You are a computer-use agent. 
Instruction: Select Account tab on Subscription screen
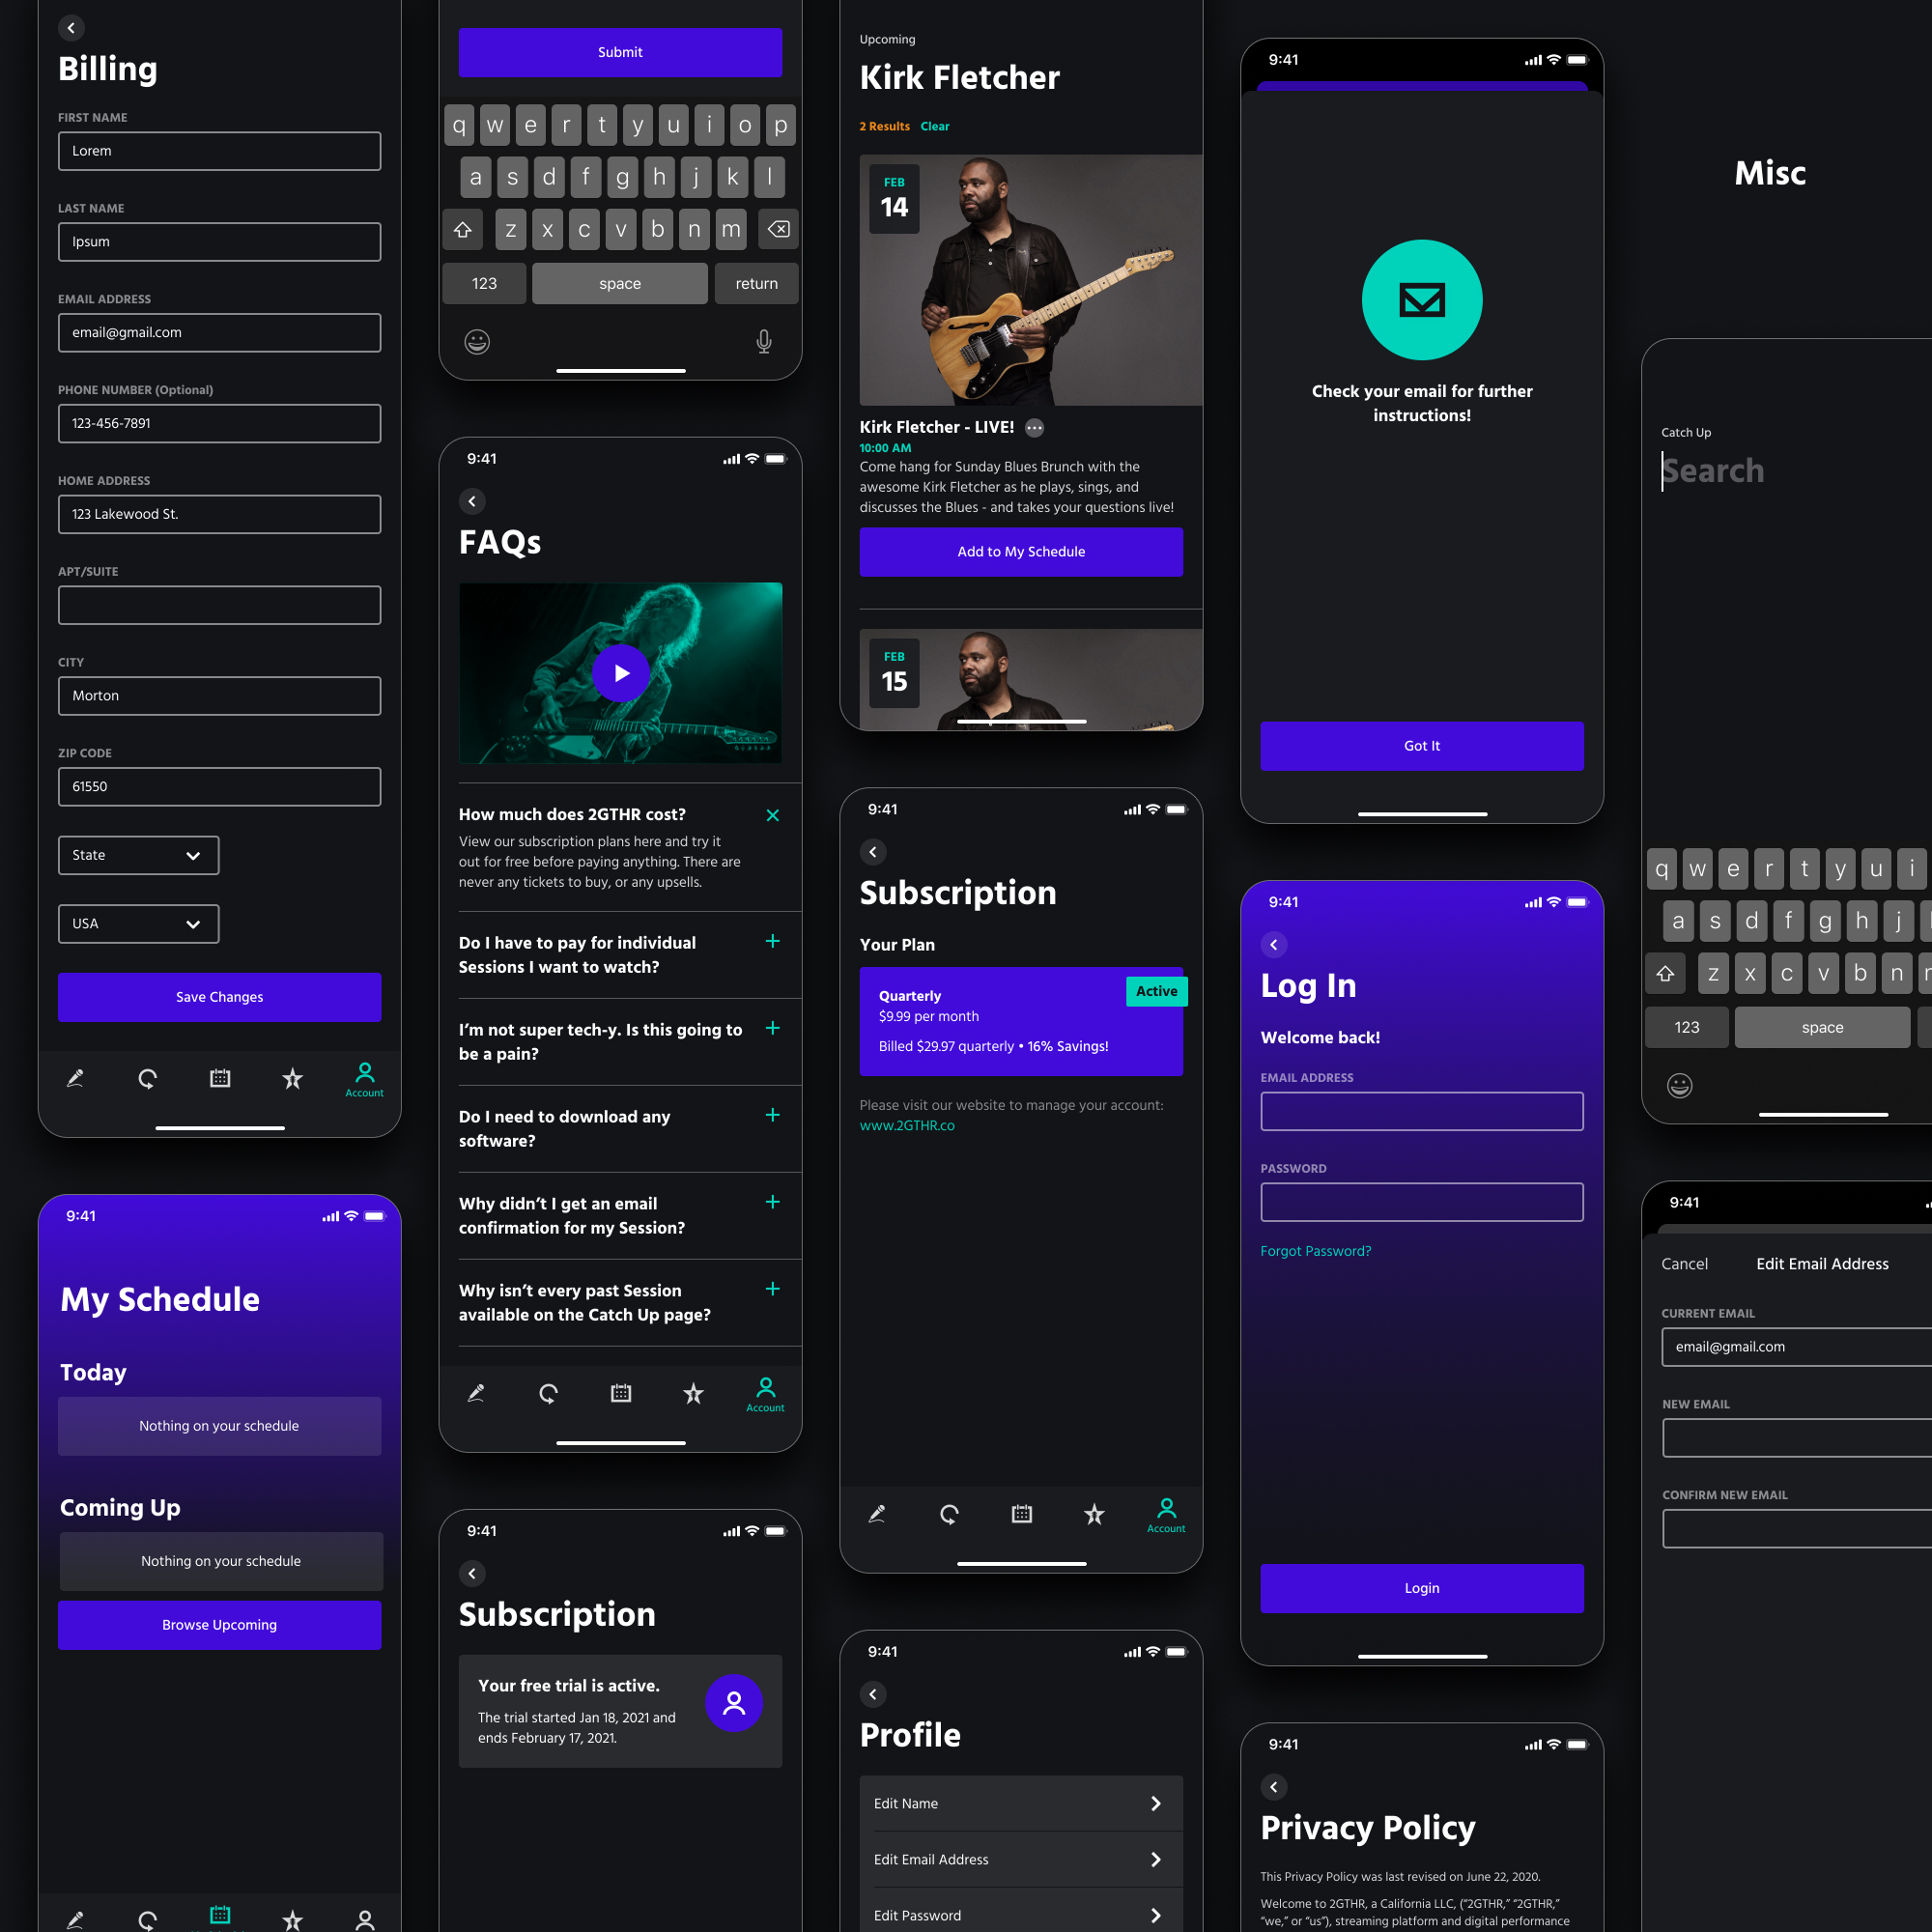1165,1513
